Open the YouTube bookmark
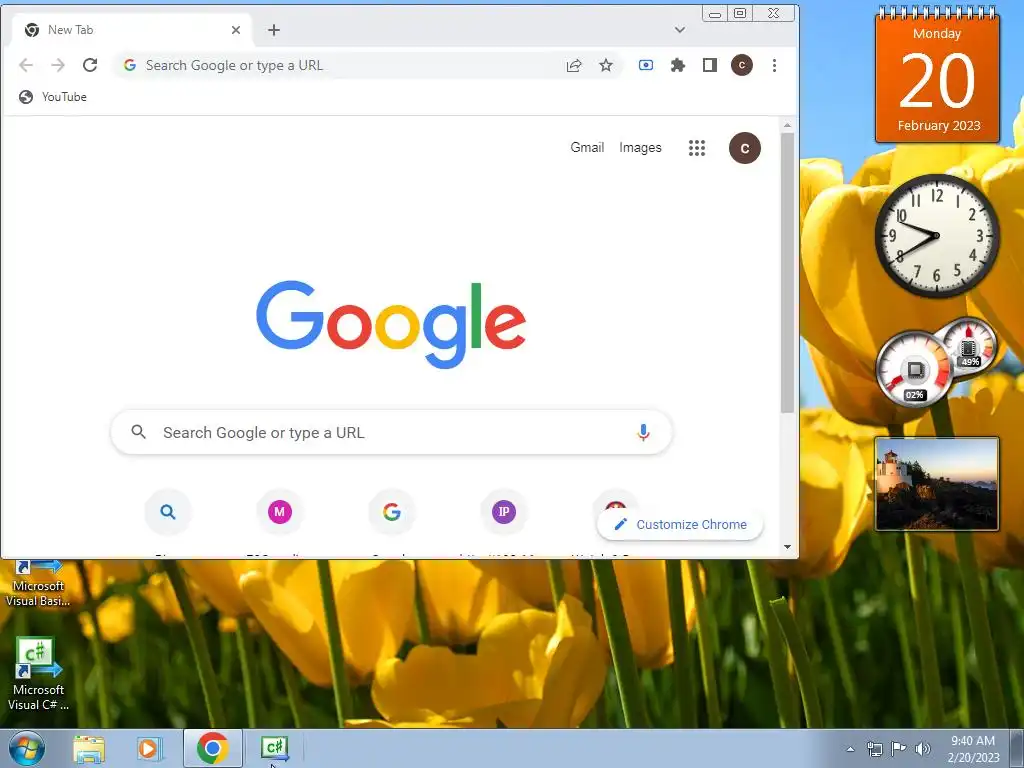 pyautogui.click(x=53, y=97)
